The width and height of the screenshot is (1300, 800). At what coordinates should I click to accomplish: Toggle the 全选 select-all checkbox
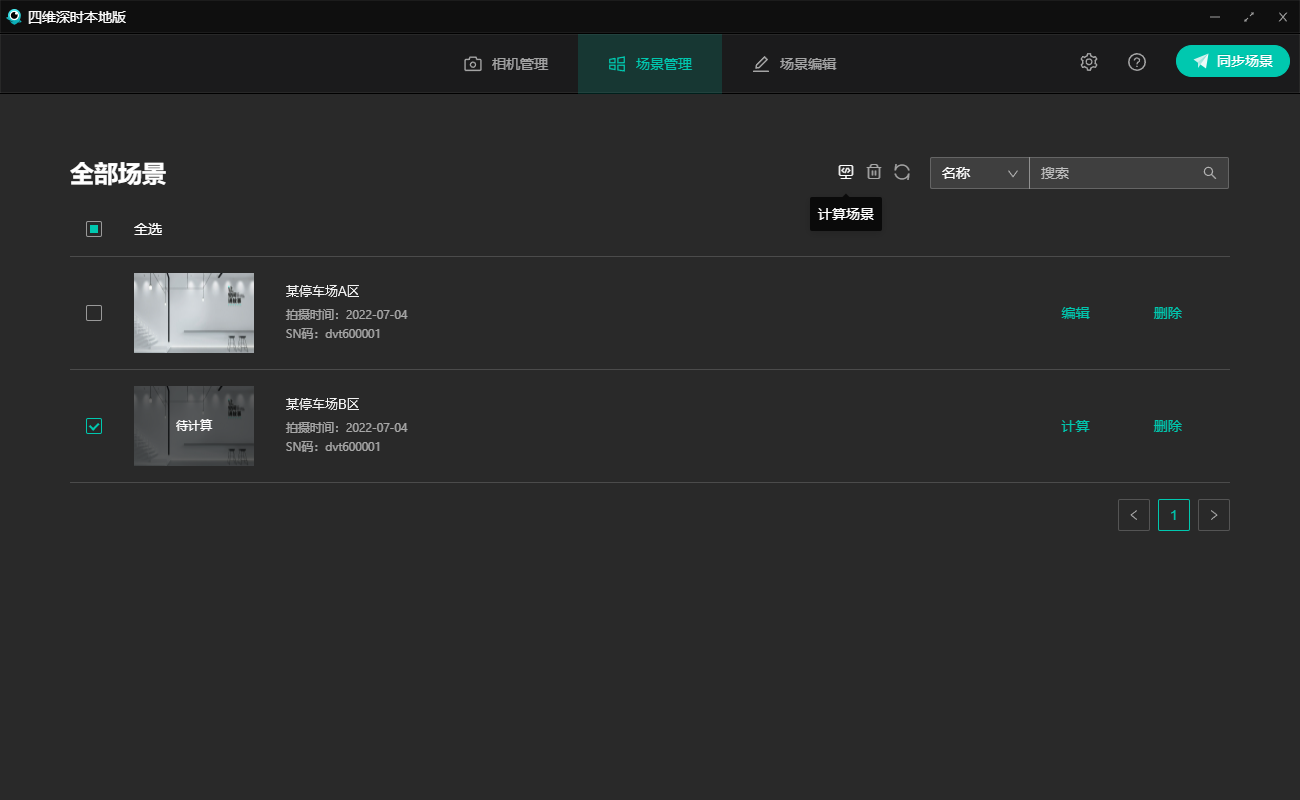click(94, 229)
